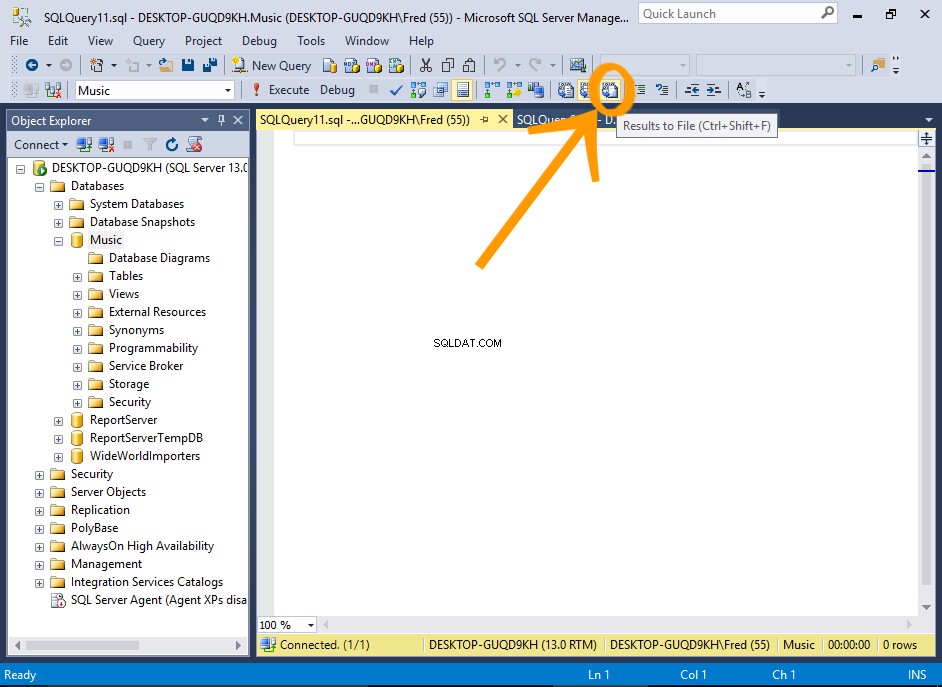
Task: Select the SQLQuery11.sql tab
Action: click(x=365, y=120)
